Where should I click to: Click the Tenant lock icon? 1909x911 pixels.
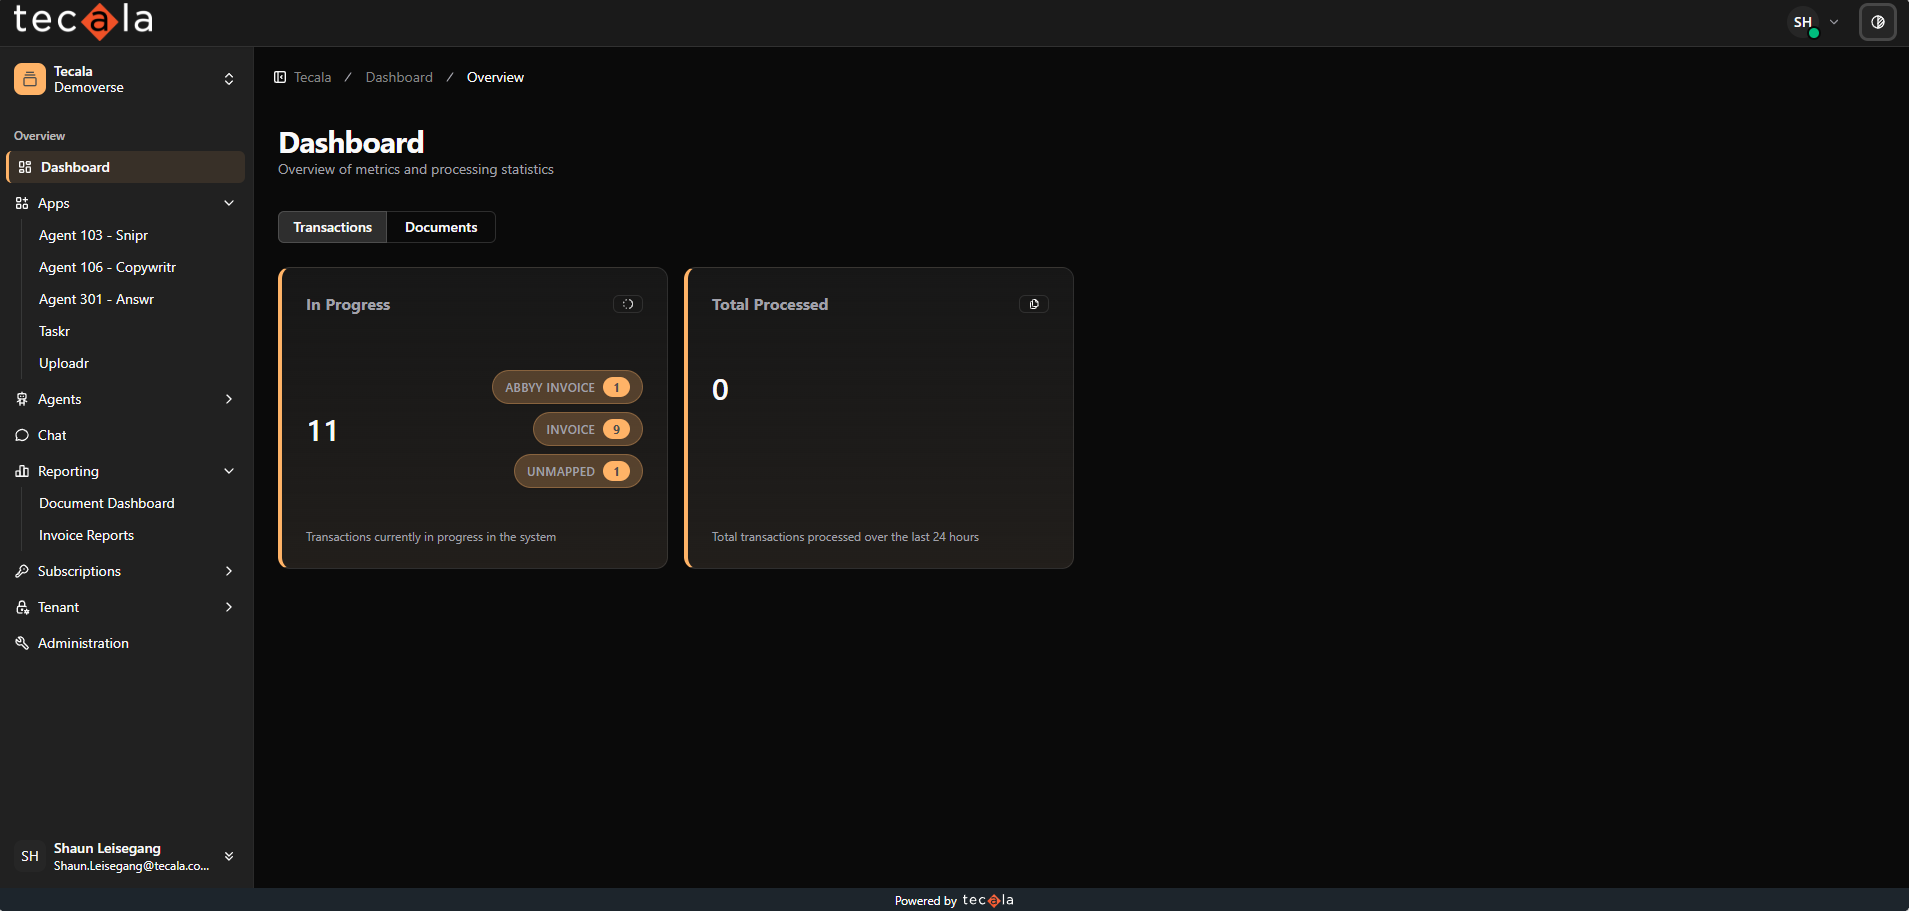pyautogui.click(x=22, y=607)
